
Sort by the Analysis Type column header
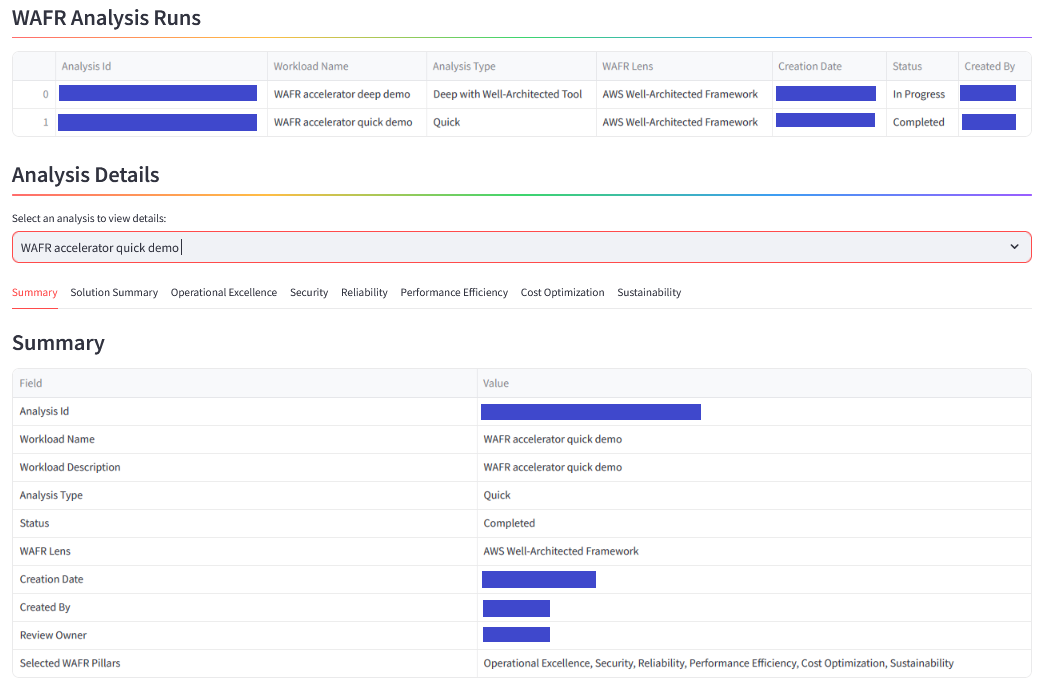click(x=511, y=66)
